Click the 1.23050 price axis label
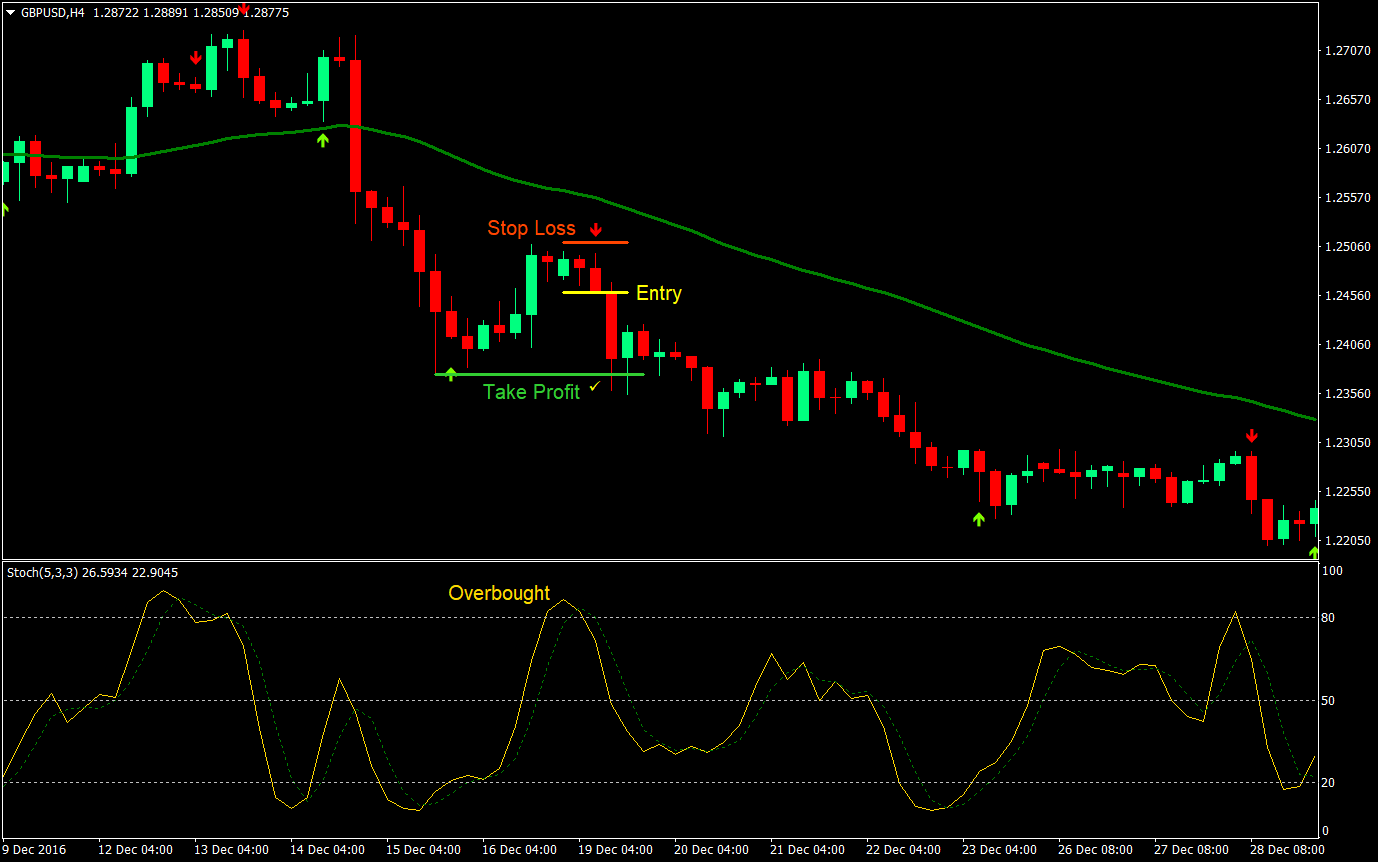 (1346, 442)
